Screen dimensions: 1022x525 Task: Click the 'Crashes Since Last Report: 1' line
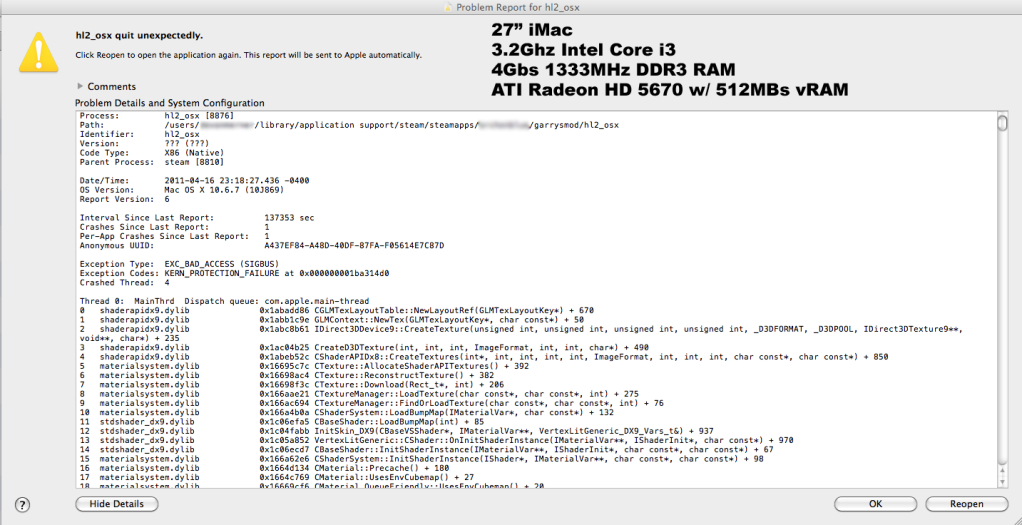coord(175,226)
